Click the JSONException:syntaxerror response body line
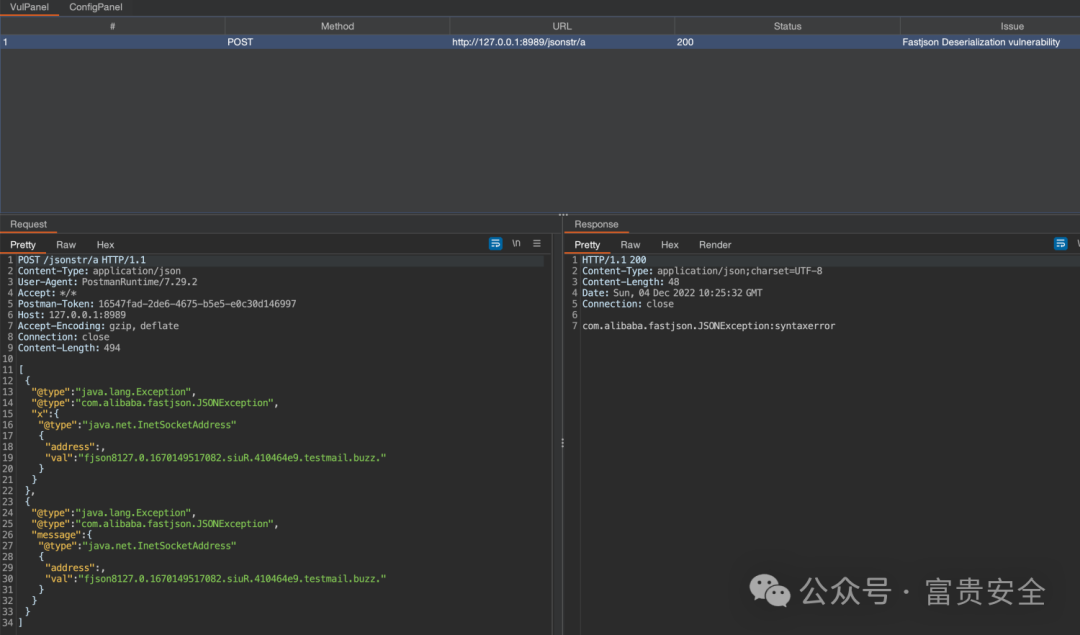This screenshot has width=1080, height=635. pyautogui.click(x=708, y=326)
